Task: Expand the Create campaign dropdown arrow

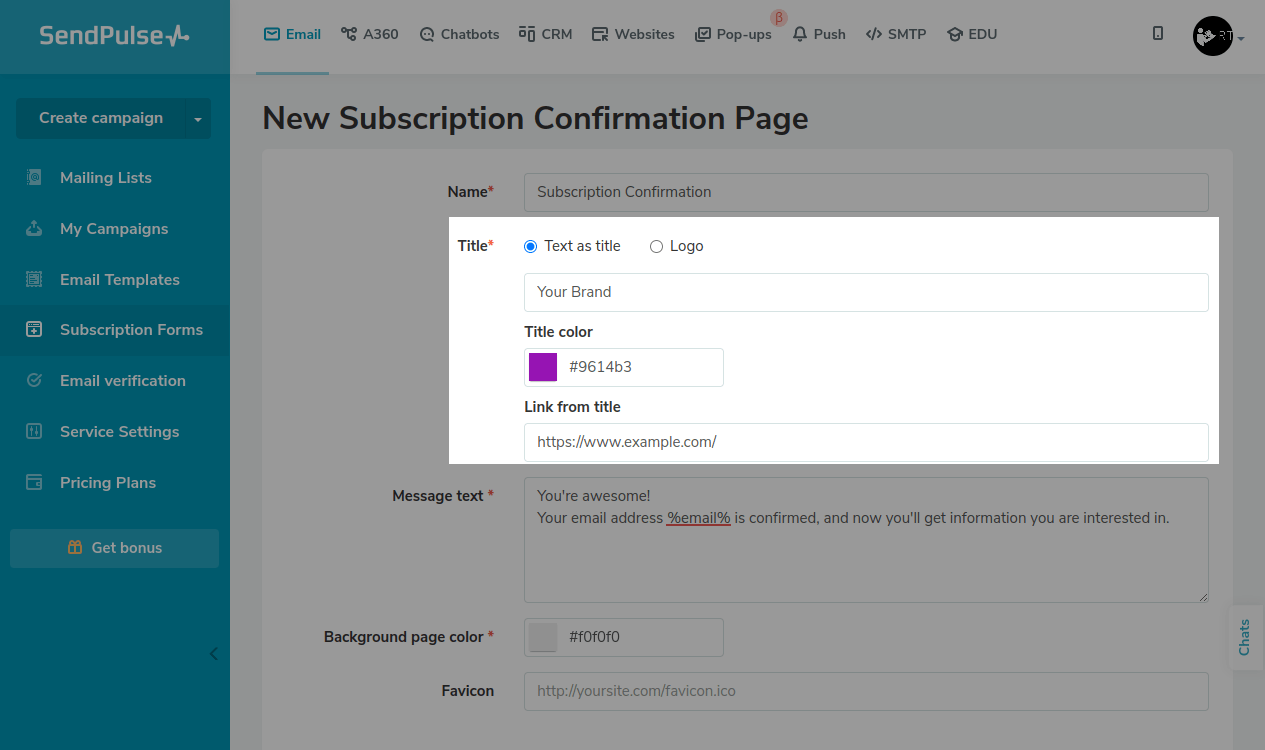Action: click(198, 119)
